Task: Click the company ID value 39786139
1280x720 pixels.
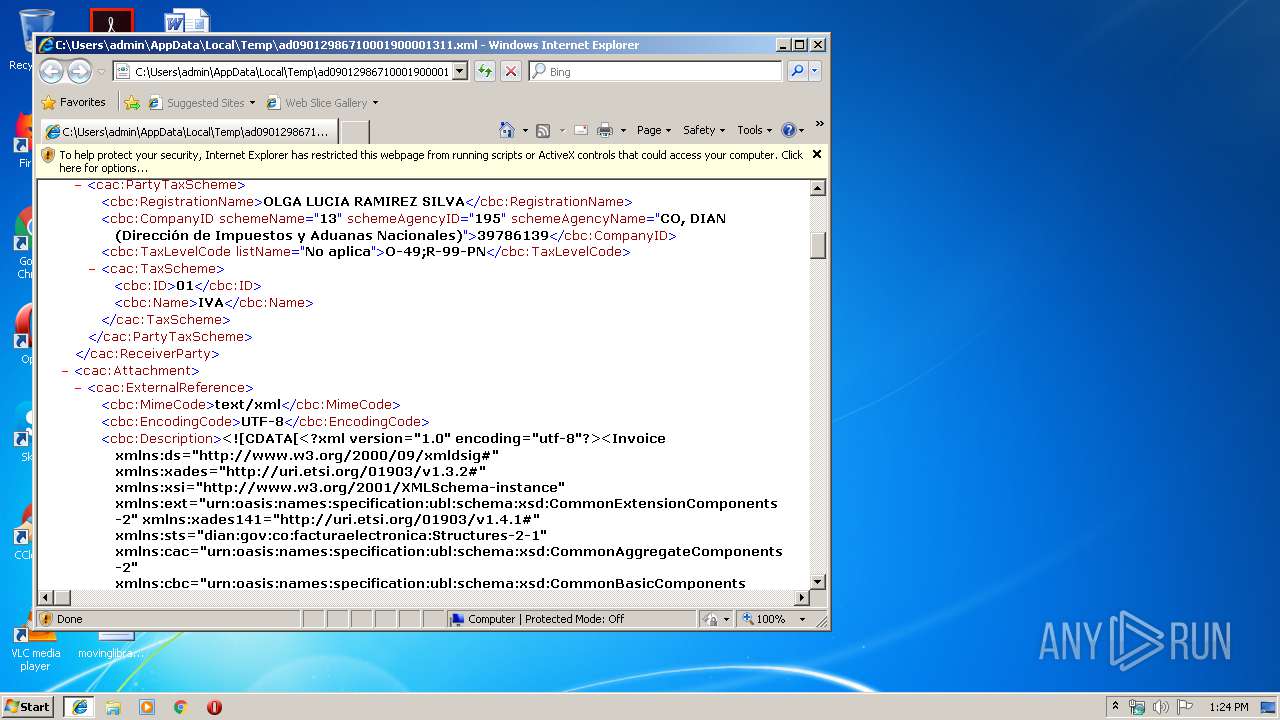Action: click(x=513, y=235)
